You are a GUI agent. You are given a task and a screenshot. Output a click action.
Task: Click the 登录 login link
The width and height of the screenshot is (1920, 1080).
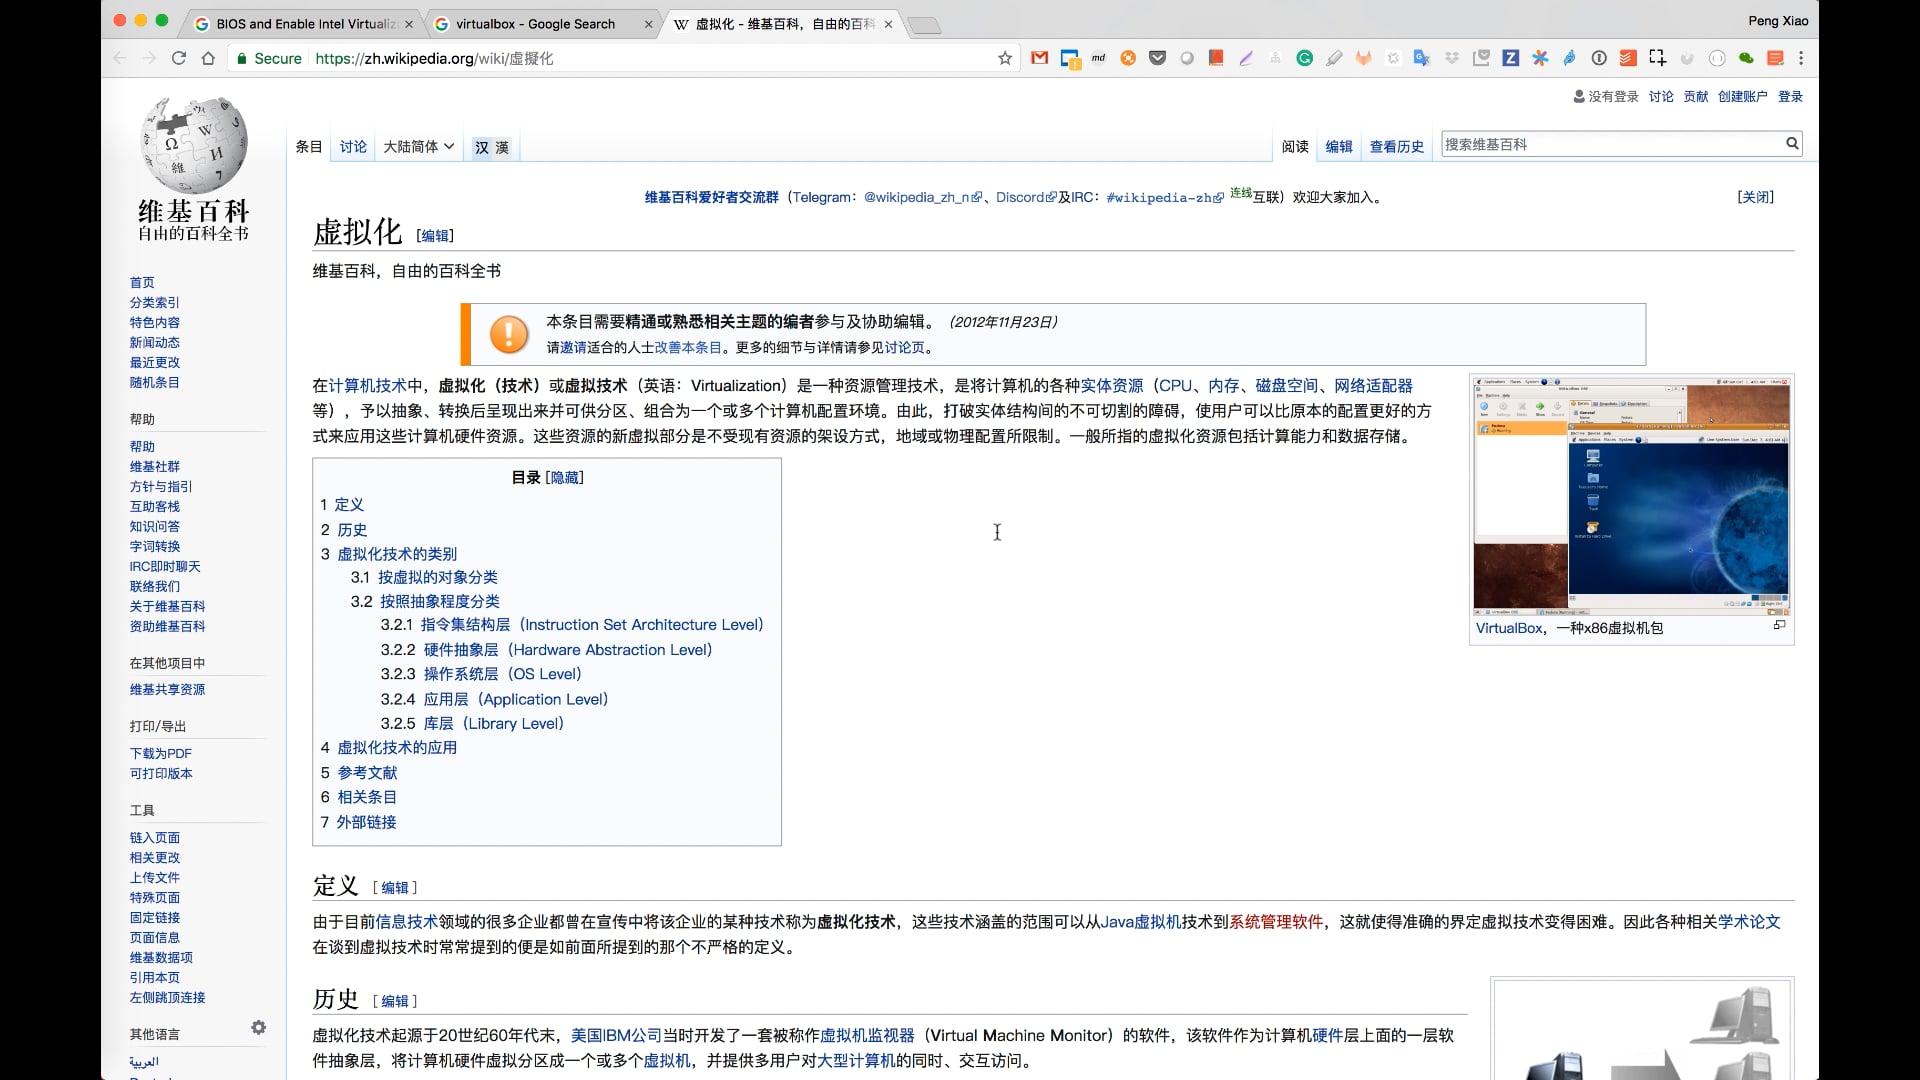(x=1791, y=96)
